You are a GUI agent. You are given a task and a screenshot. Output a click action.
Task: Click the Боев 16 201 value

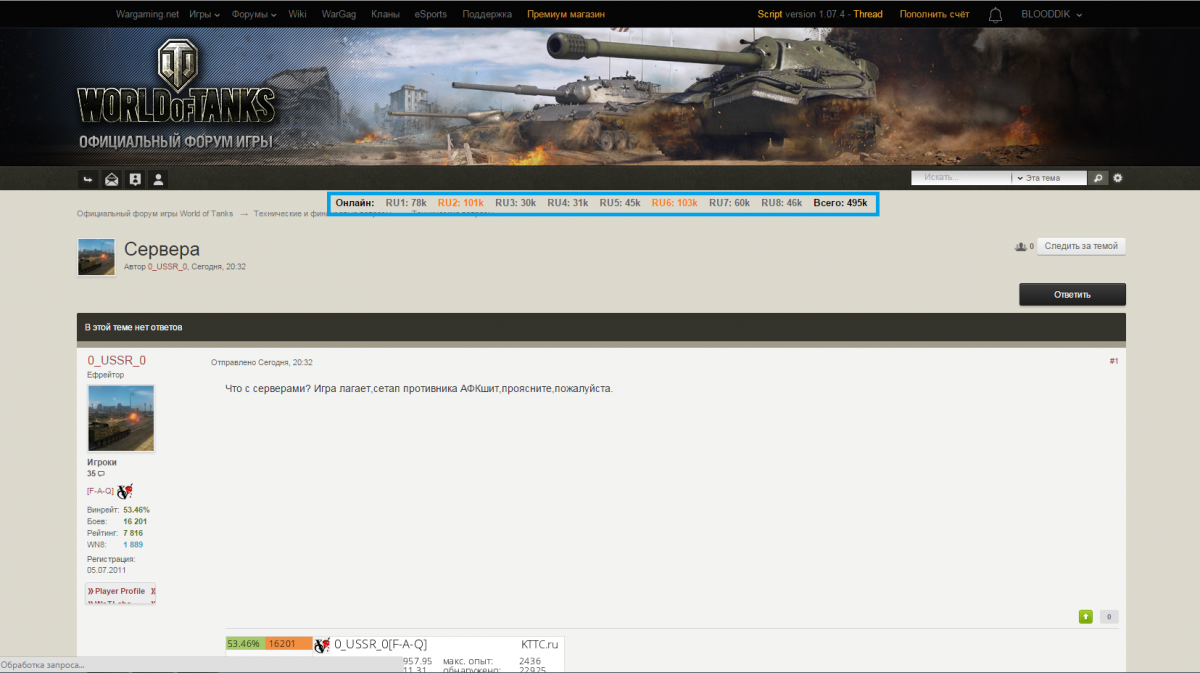pyautogui.click(x=135, y=522)
